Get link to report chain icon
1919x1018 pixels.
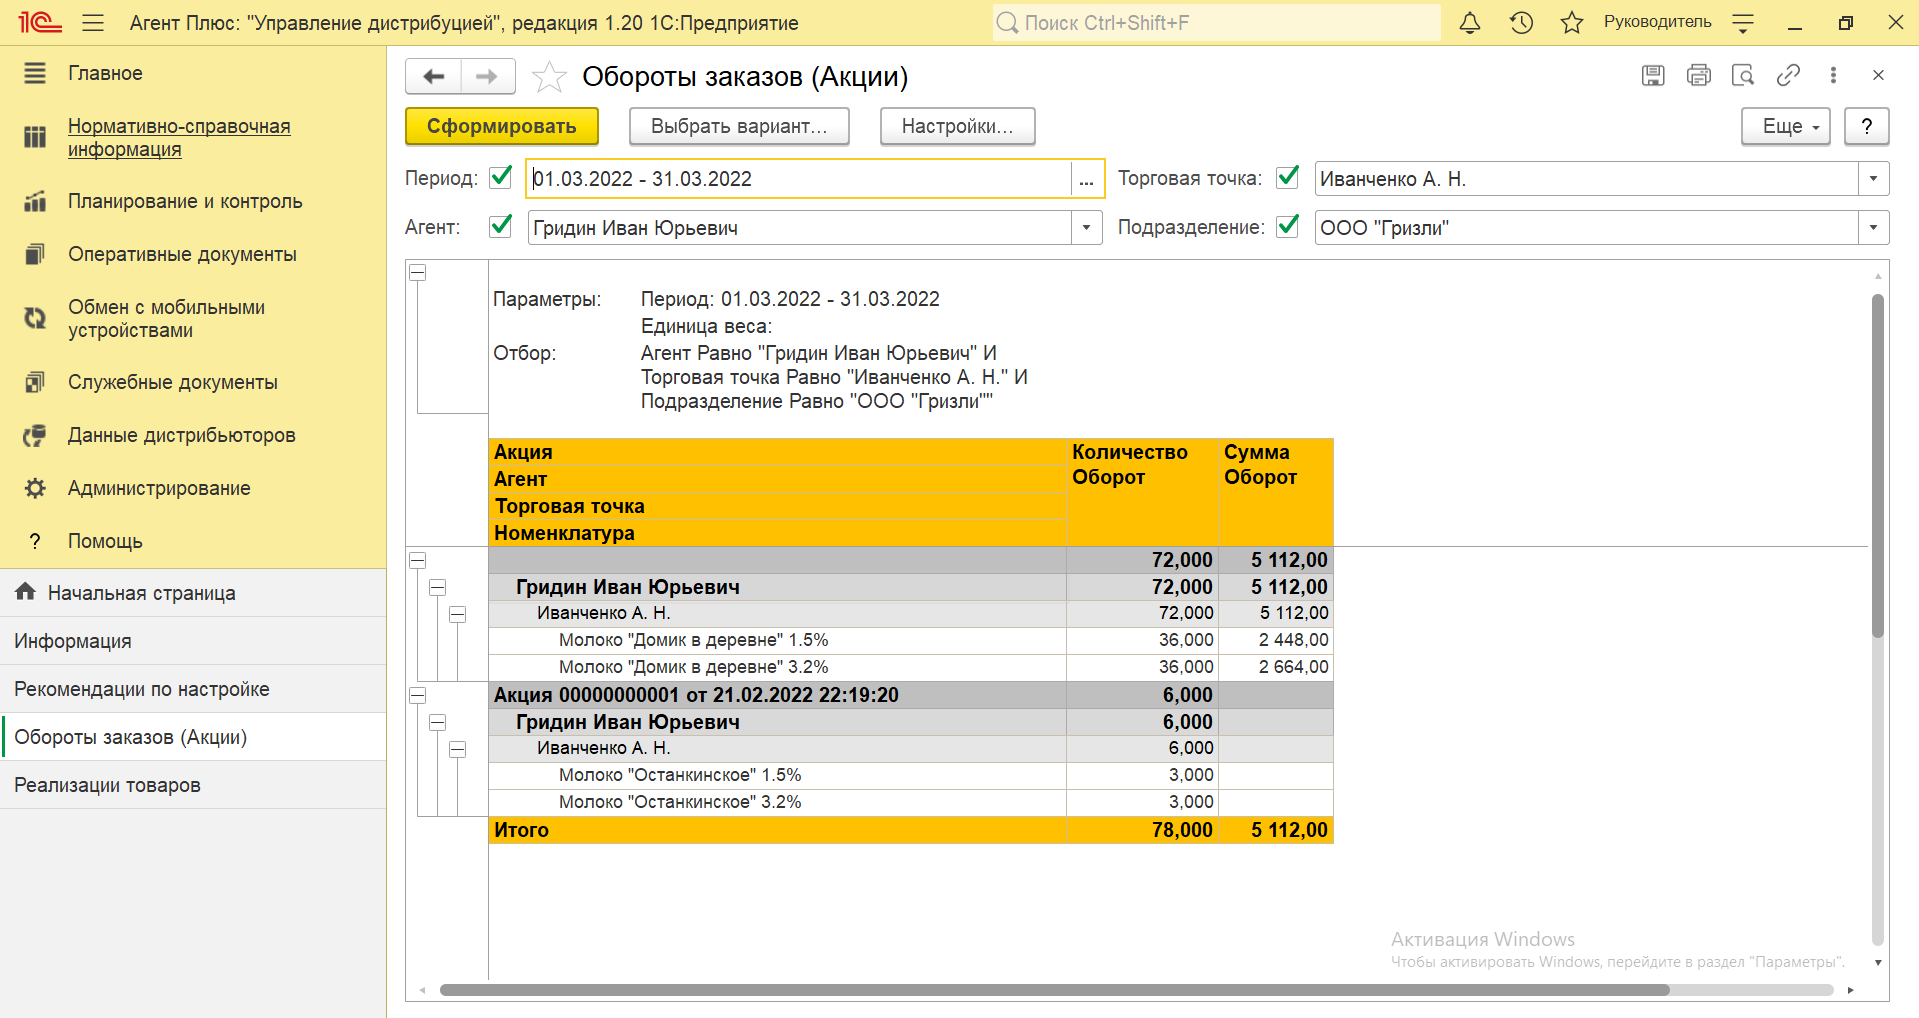tap(1788, 75)
